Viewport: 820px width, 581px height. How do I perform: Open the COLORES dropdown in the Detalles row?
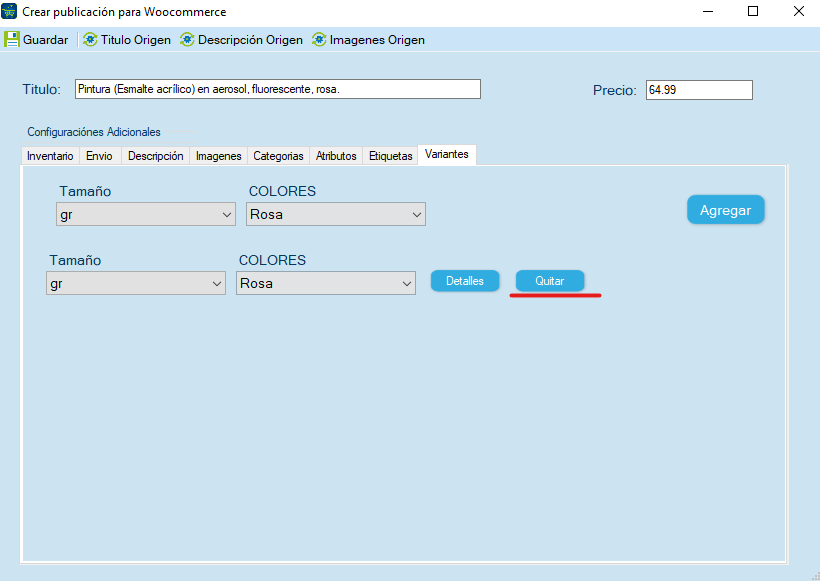click(326, 283)
